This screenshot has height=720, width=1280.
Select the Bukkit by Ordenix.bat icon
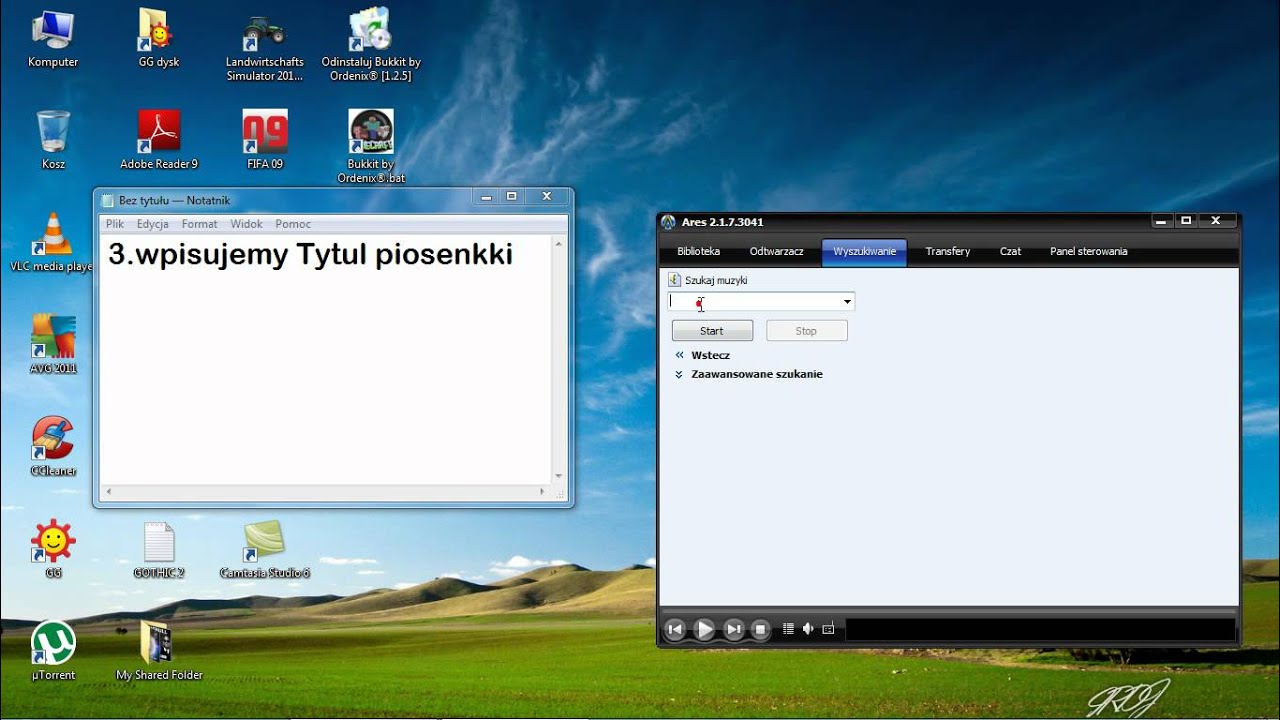pos(371,147)
